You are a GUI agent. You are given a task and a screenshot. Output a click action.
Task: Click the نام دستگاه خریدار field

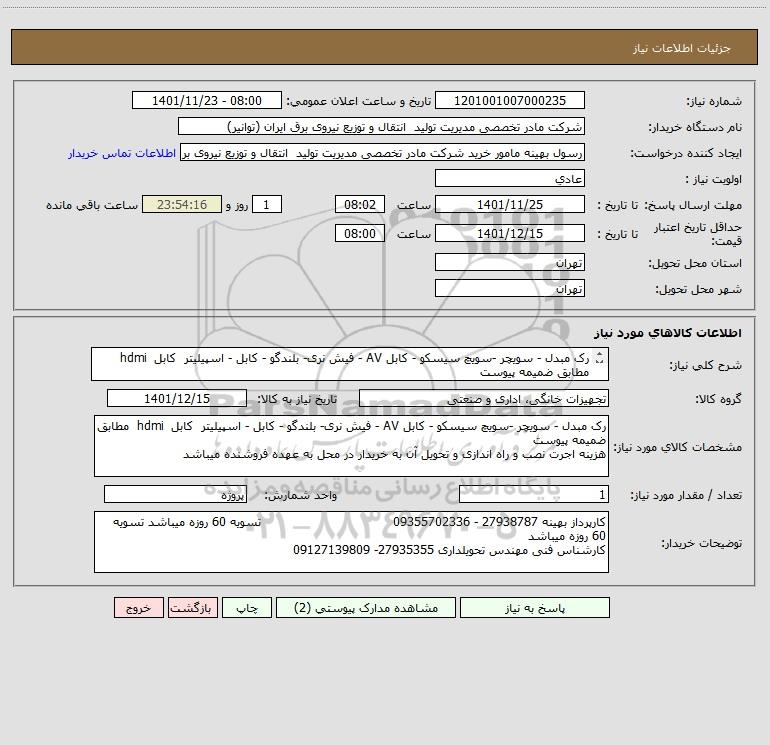[x=381, y=127]
